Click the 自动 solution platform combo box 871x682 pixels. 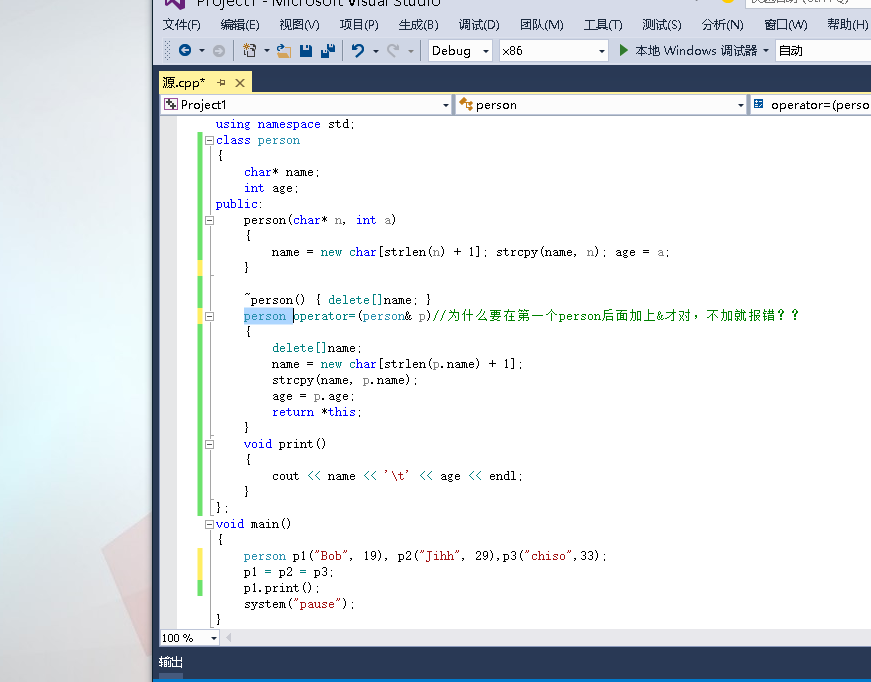coord(823,51)
